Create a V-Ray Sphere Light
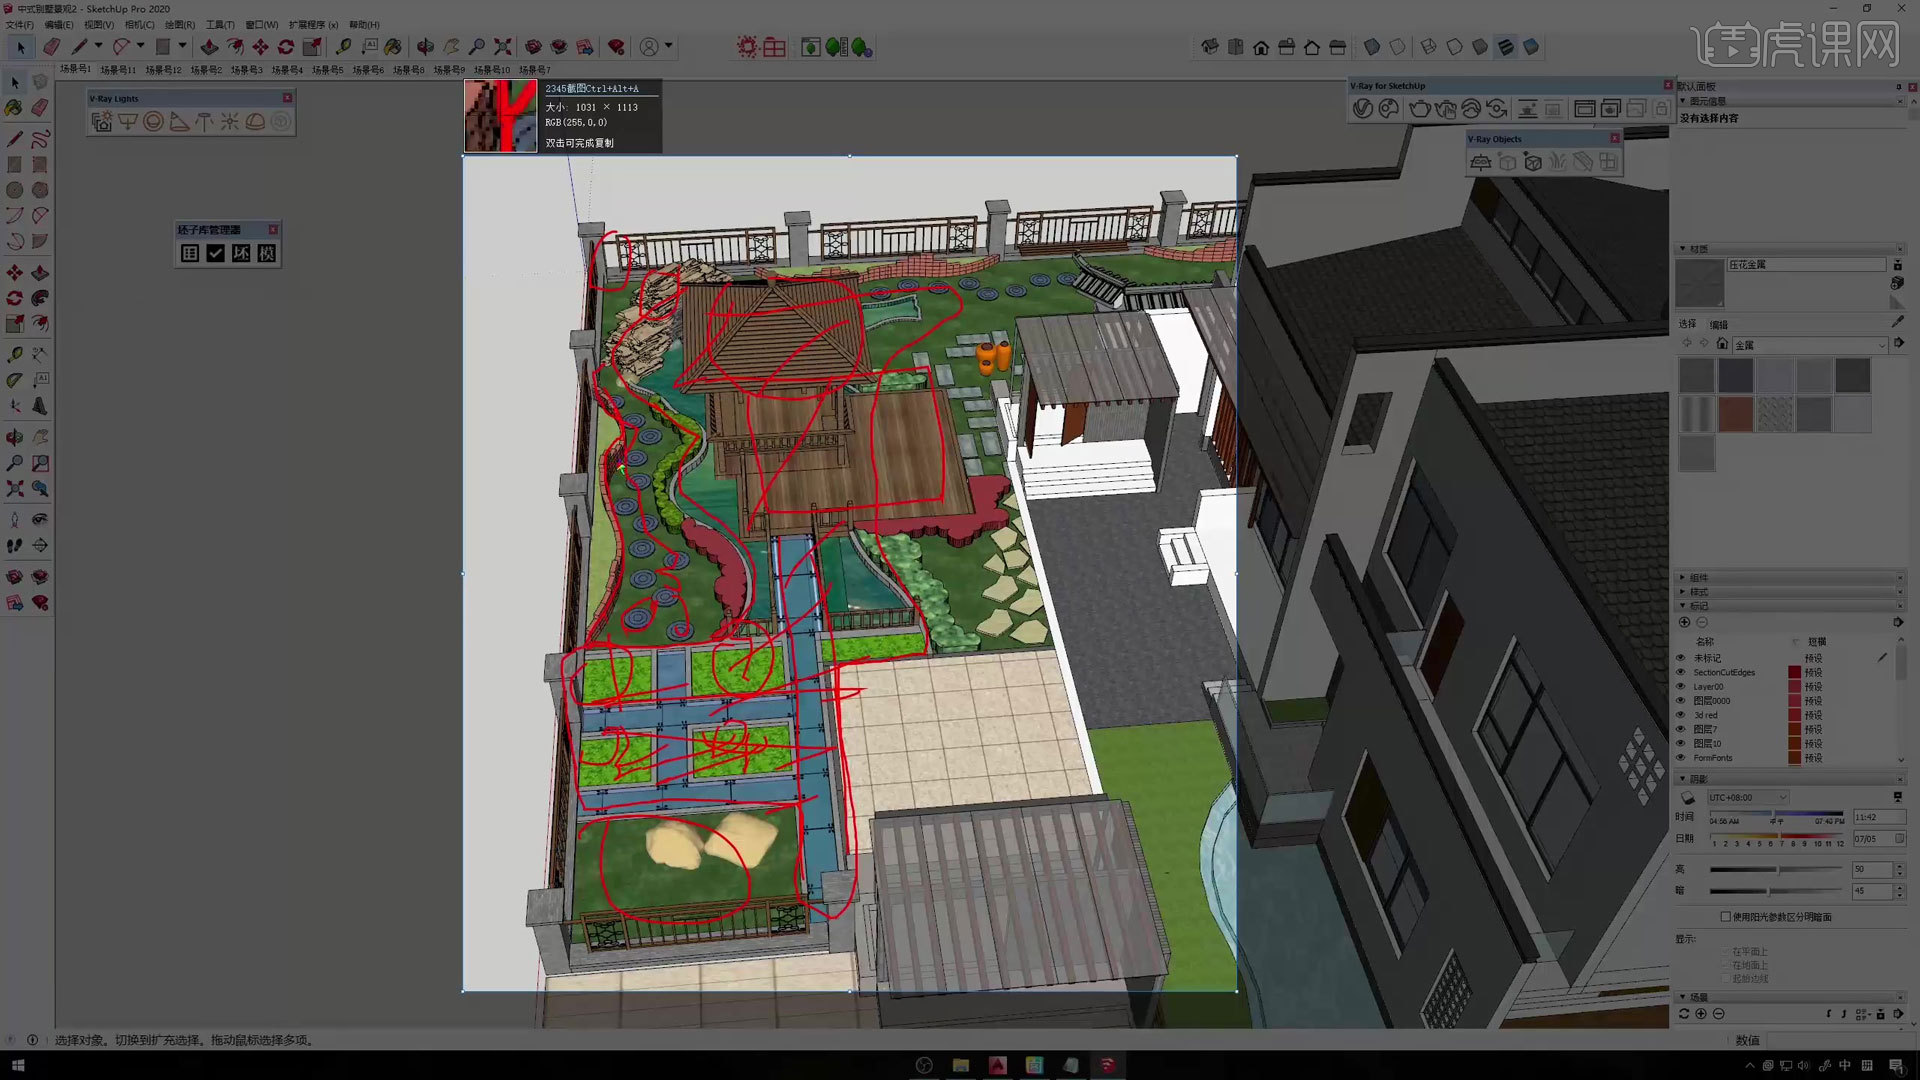Screen dimensions: 1920x1080 click(153, 121)
